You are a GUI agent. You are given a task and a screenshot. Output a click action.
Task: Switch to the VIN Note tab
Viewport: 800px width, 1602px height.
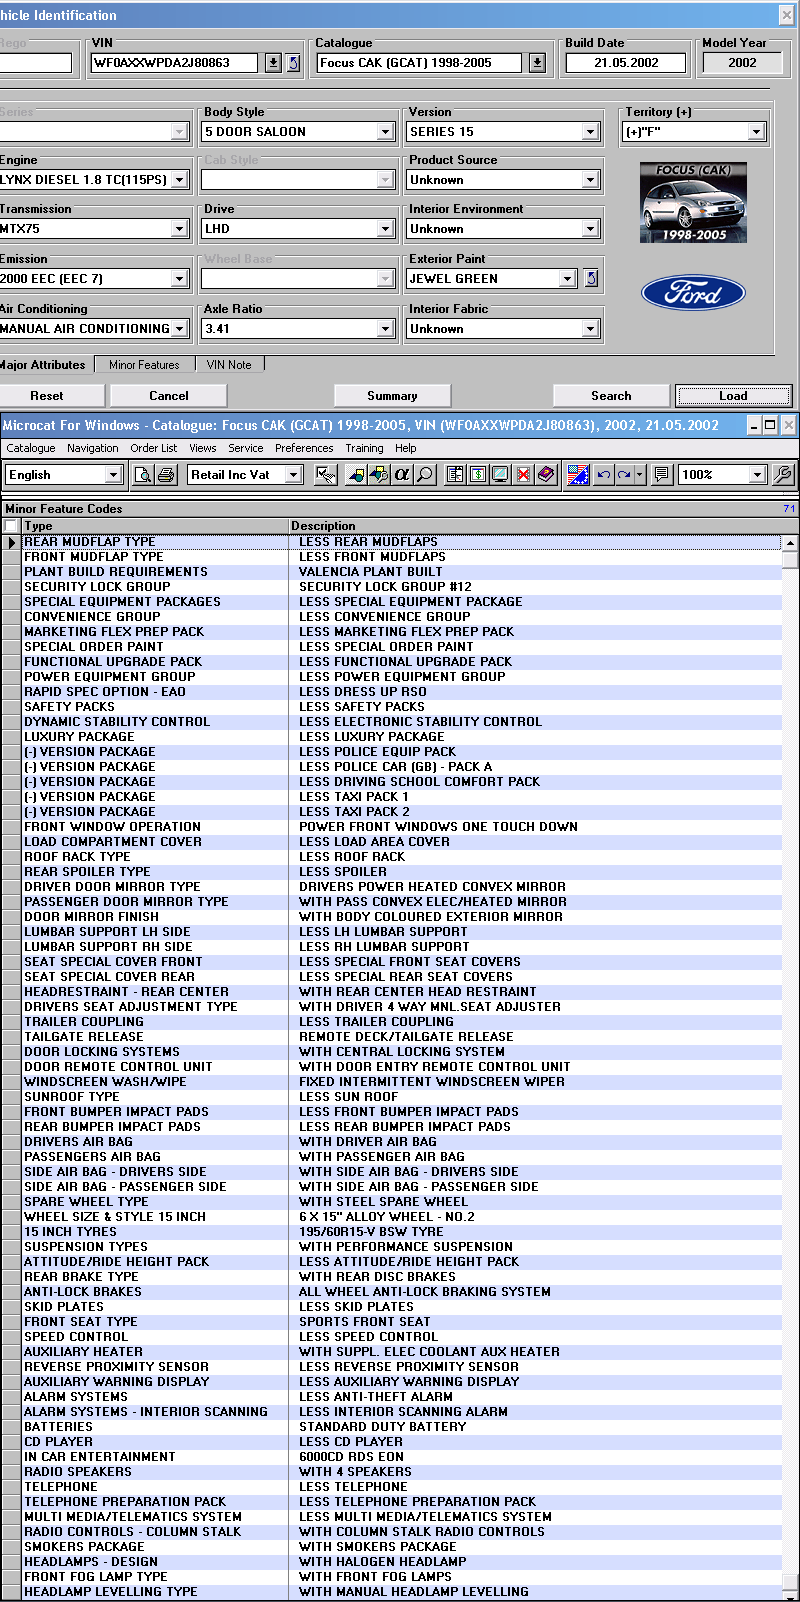[229, 365]
